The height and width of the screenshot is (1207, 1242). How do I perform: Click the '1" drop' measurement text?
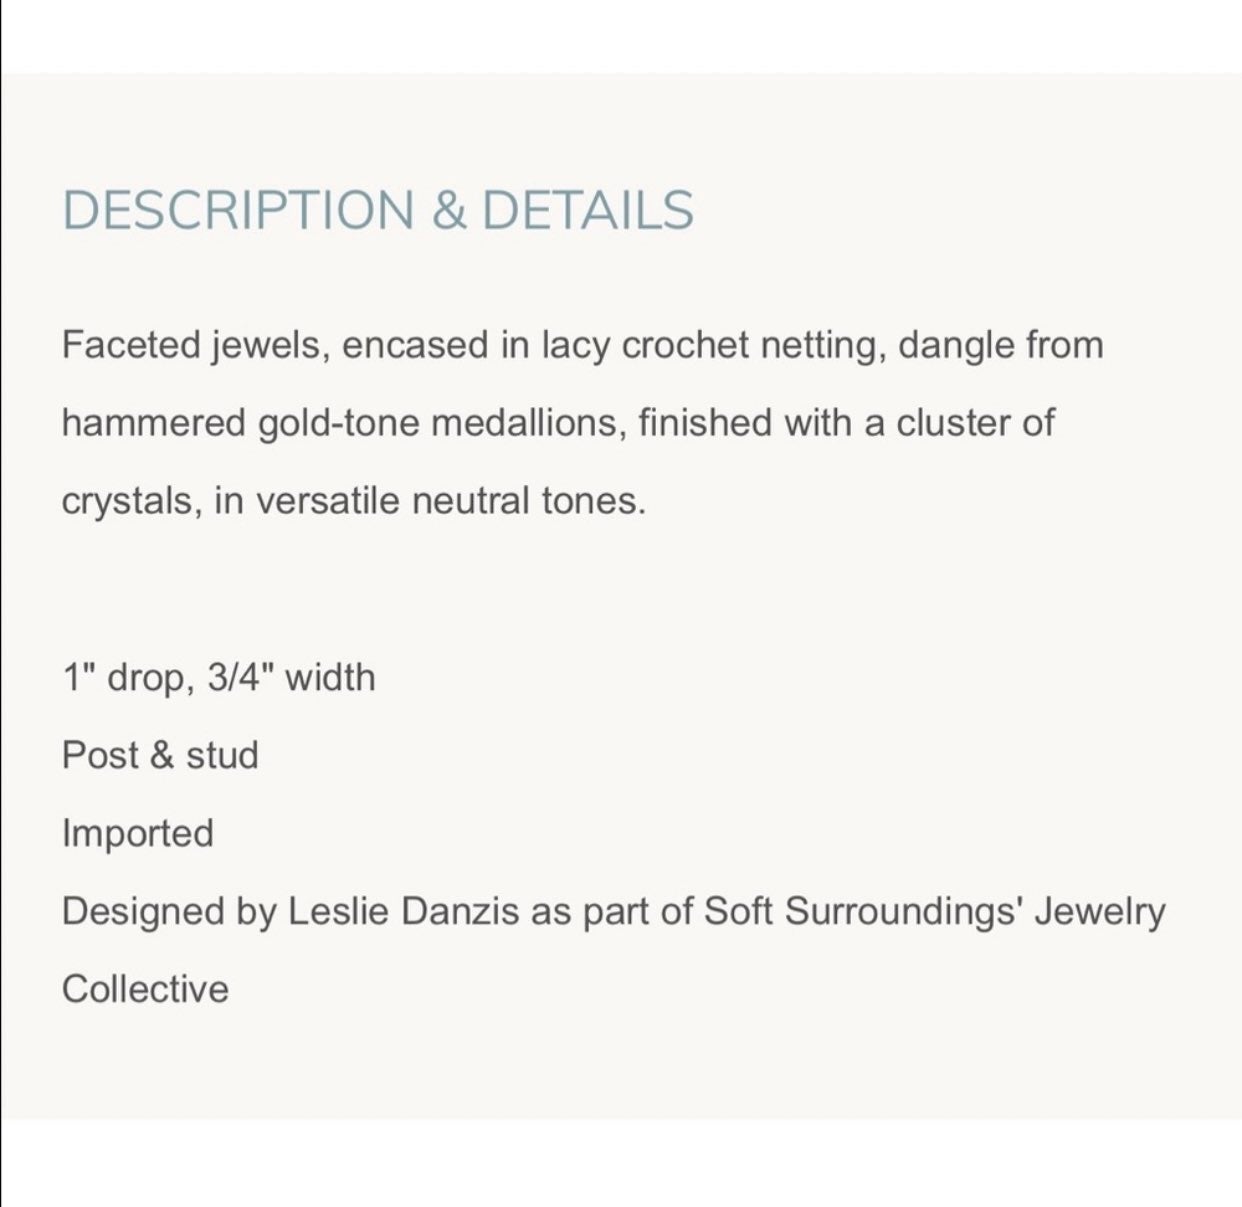[x=124, y=678]
